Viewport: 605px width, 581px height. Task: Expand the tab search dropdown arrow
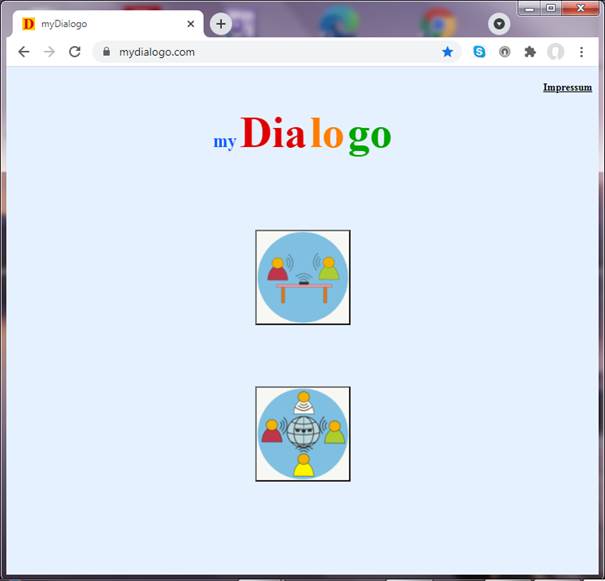pos(499,24)
